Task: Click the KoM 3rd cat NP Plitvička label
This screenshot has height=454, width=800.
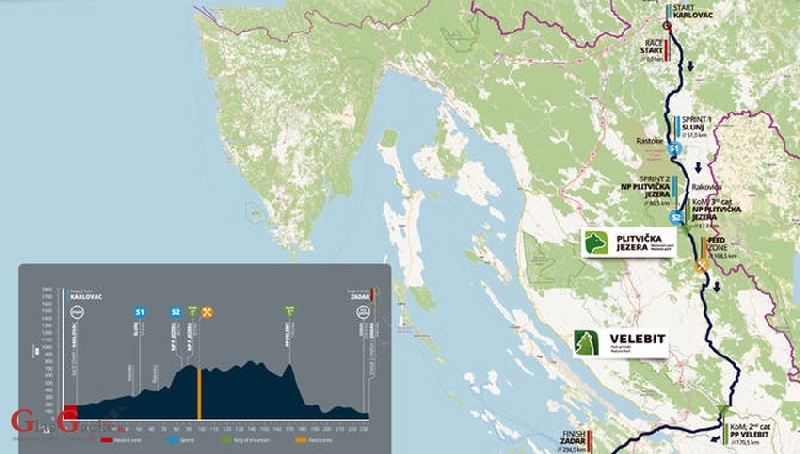Action: click(716, 210)
